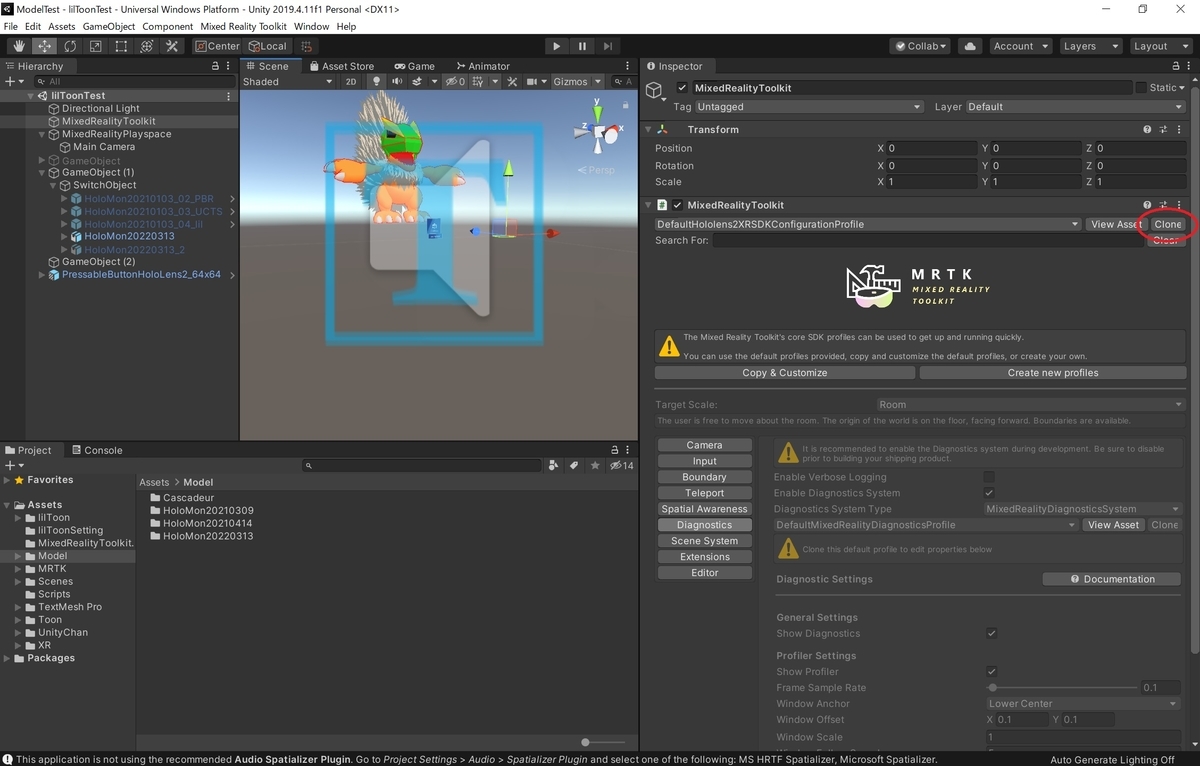This screenshot has width=1200, height=766.
Task: Open Target Scale dropdown showing Room
Action: pyautogui.click(x=1029, y=405)
